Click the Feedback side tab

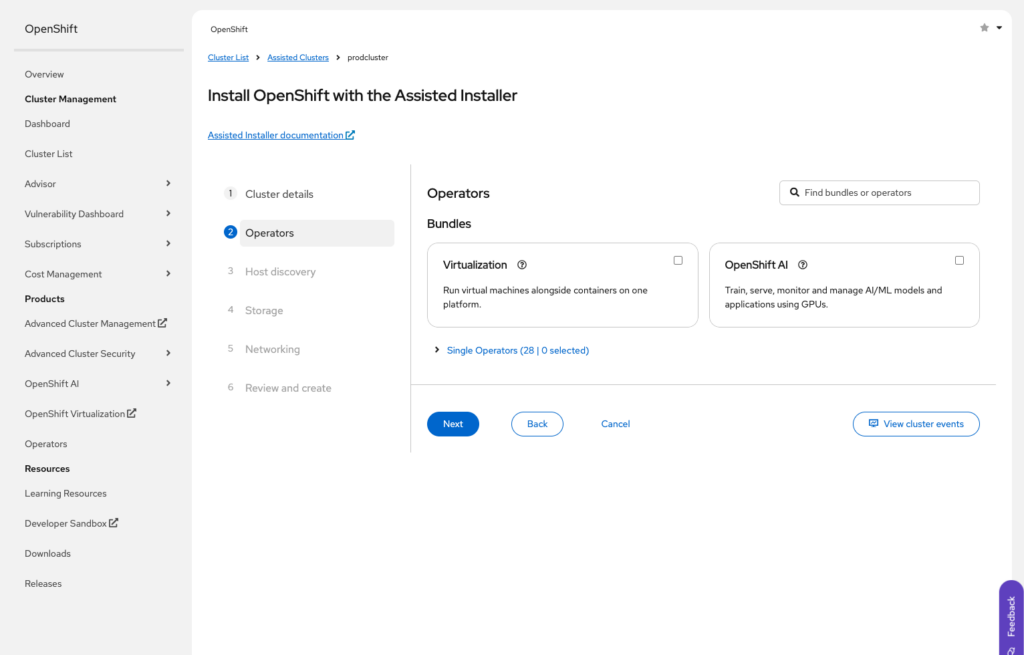[1011, 615]
